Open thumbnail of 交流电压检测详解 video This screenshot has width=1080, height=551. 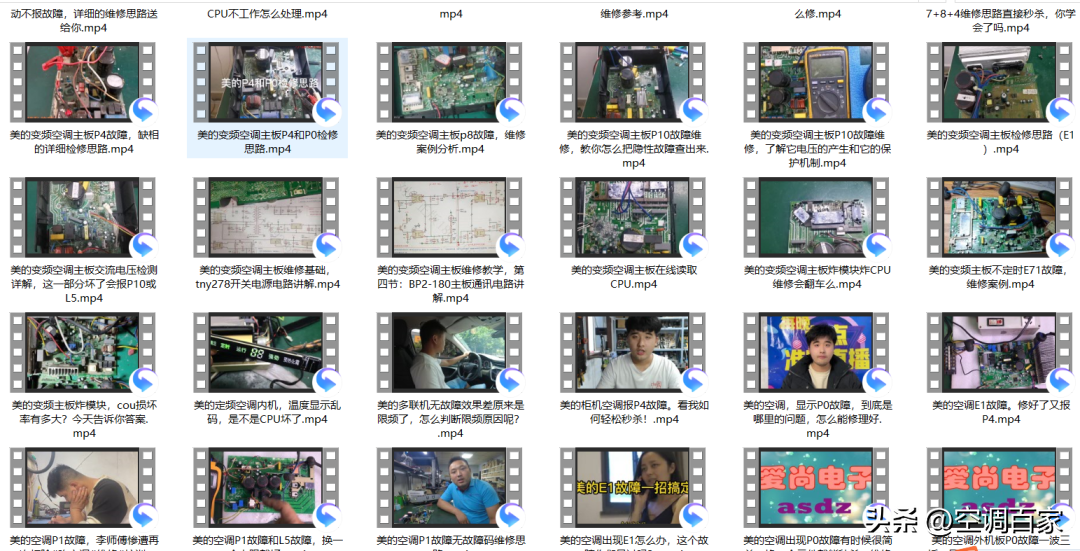(x=83, y=218)
